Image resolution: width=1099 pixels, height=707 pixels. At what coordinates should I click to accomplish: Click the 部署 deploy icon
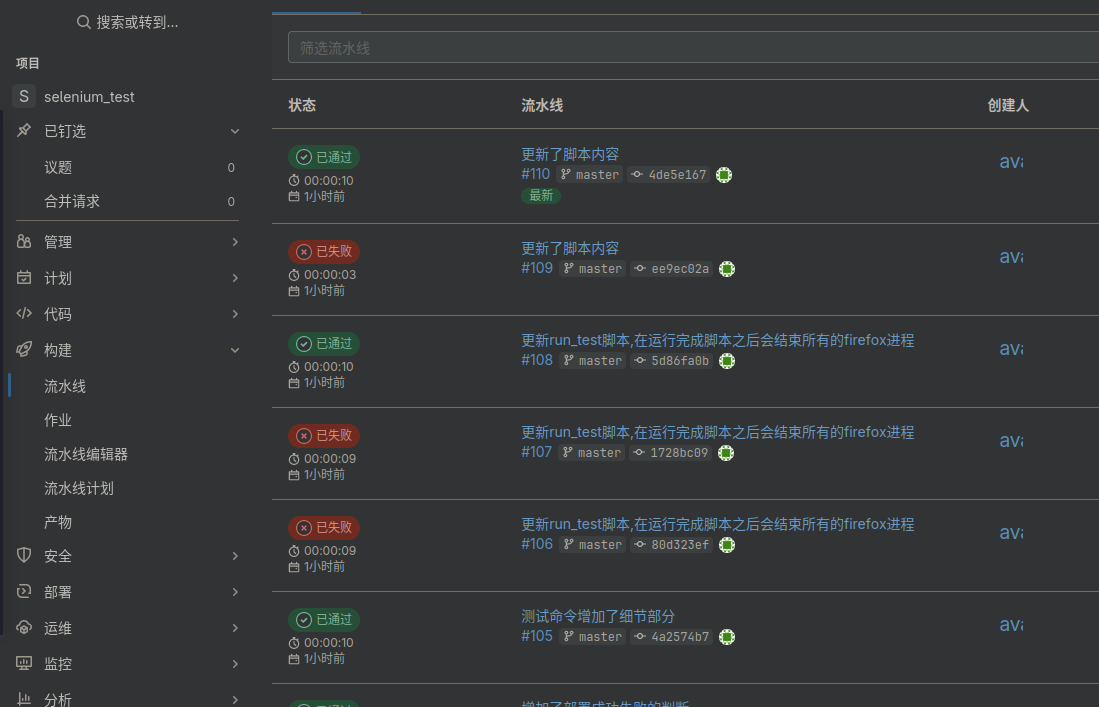tap(24, 592)
